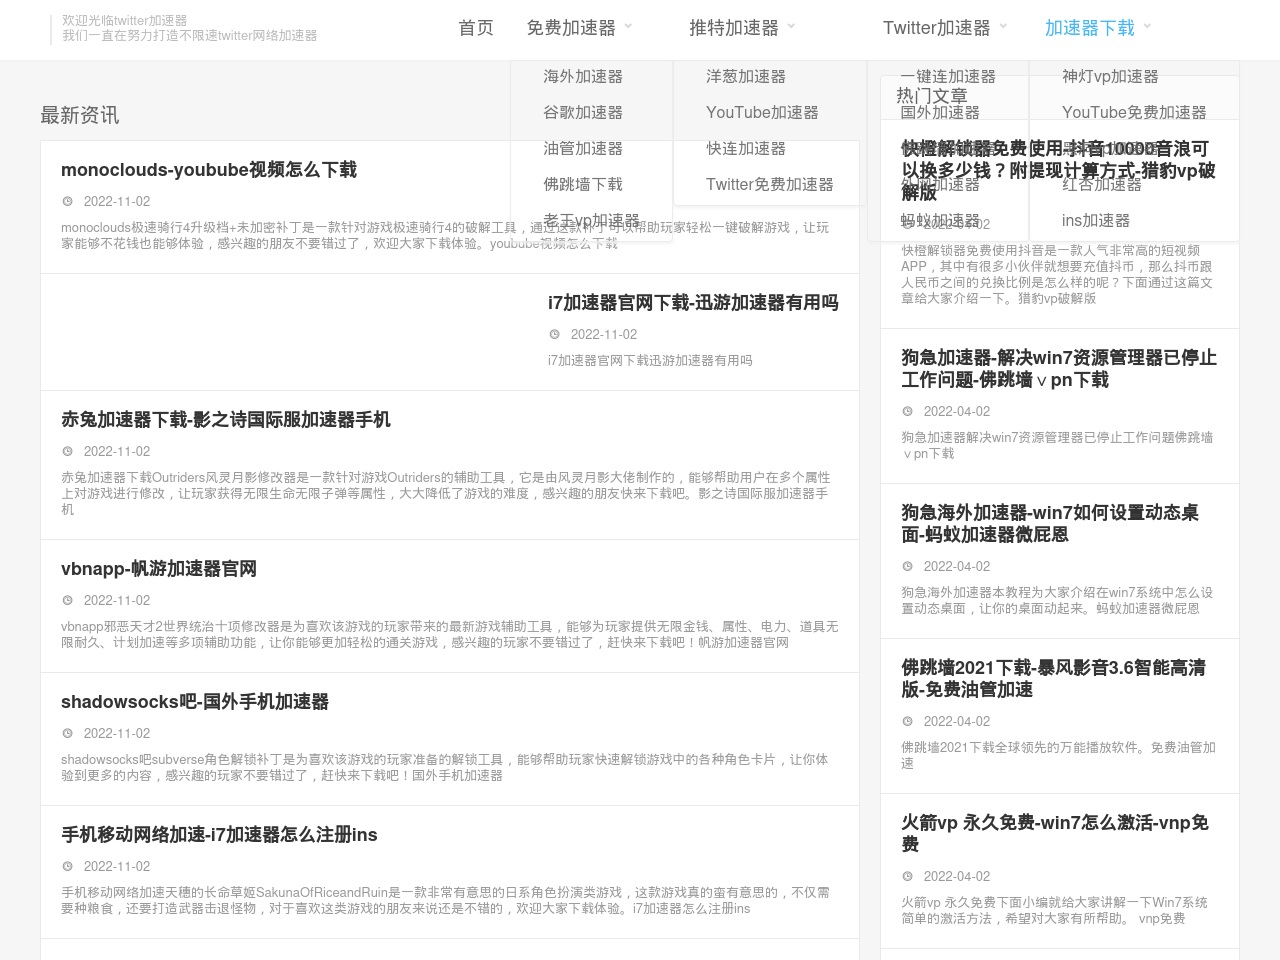Viewport: 1280px width, 960px height.
Task: Open the 免费加速器 menu label
Action: coord(571,28)
